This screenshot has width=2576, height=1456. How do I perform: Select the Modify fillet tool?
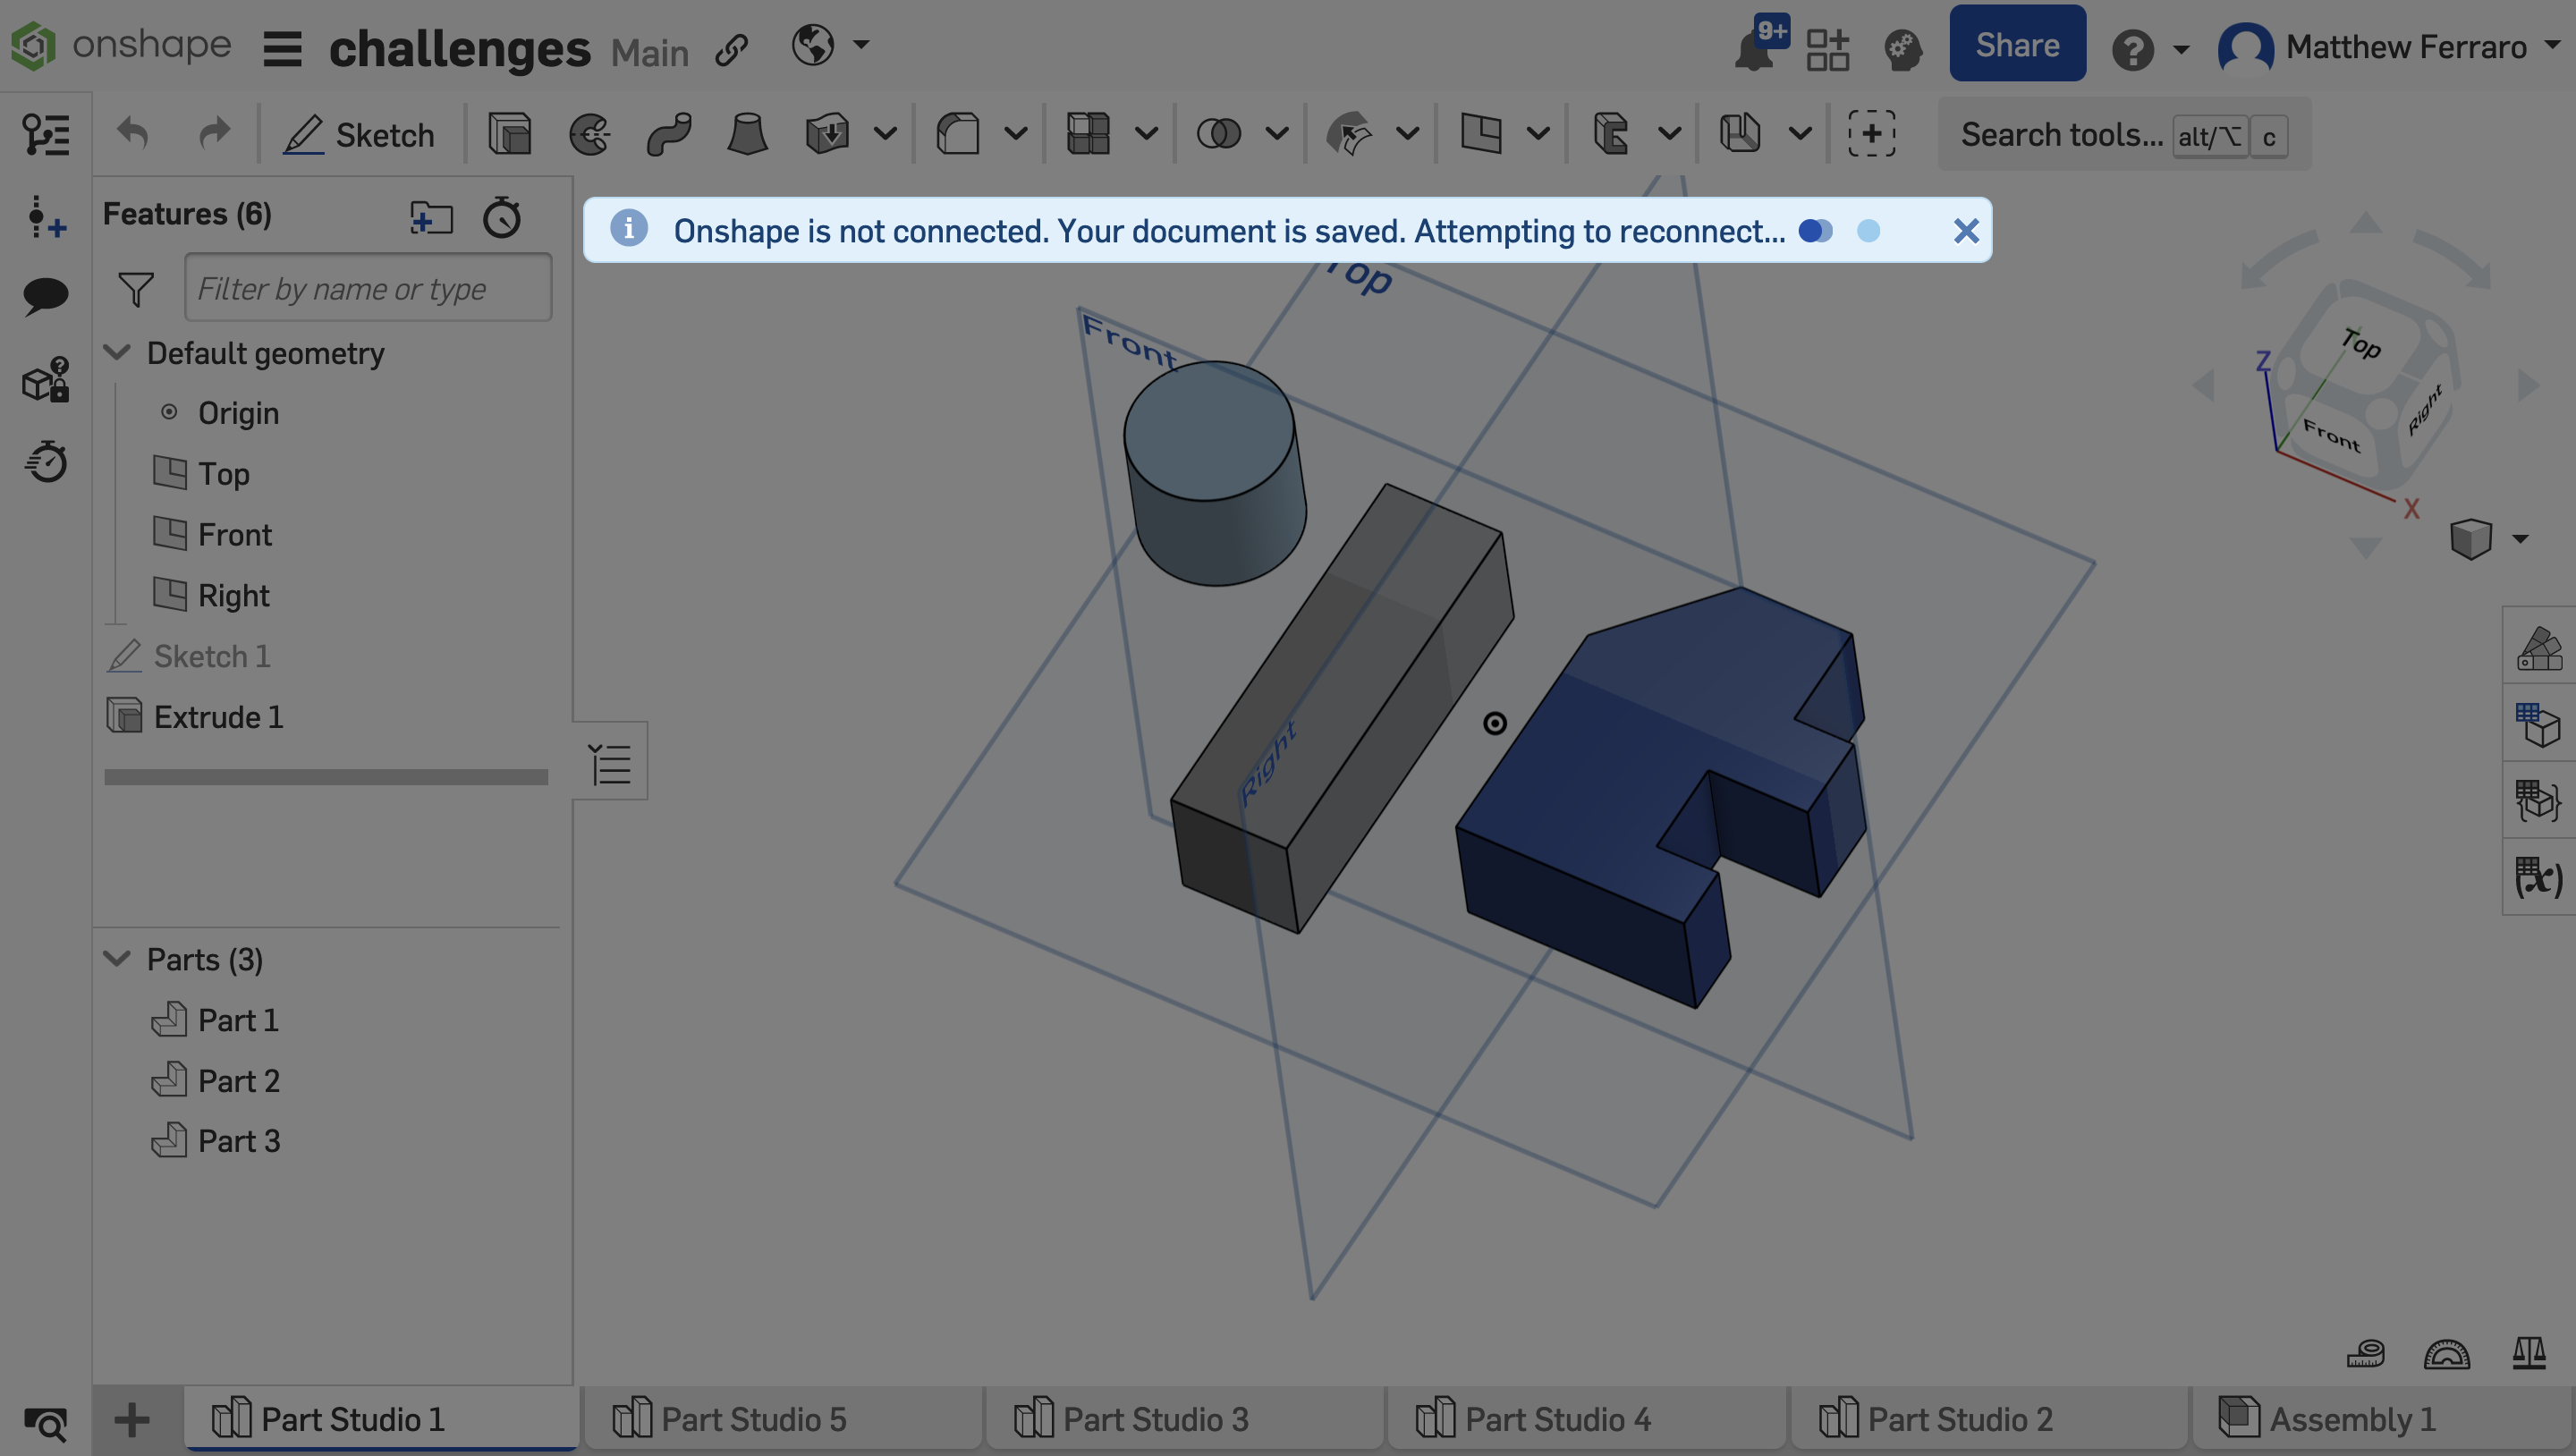coord(1348,134)
